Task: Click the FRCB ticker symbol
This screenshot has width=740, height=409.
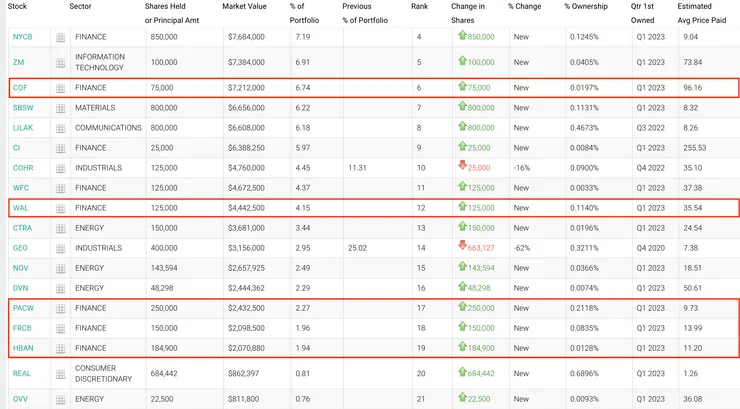Action: tap(22, 328)
